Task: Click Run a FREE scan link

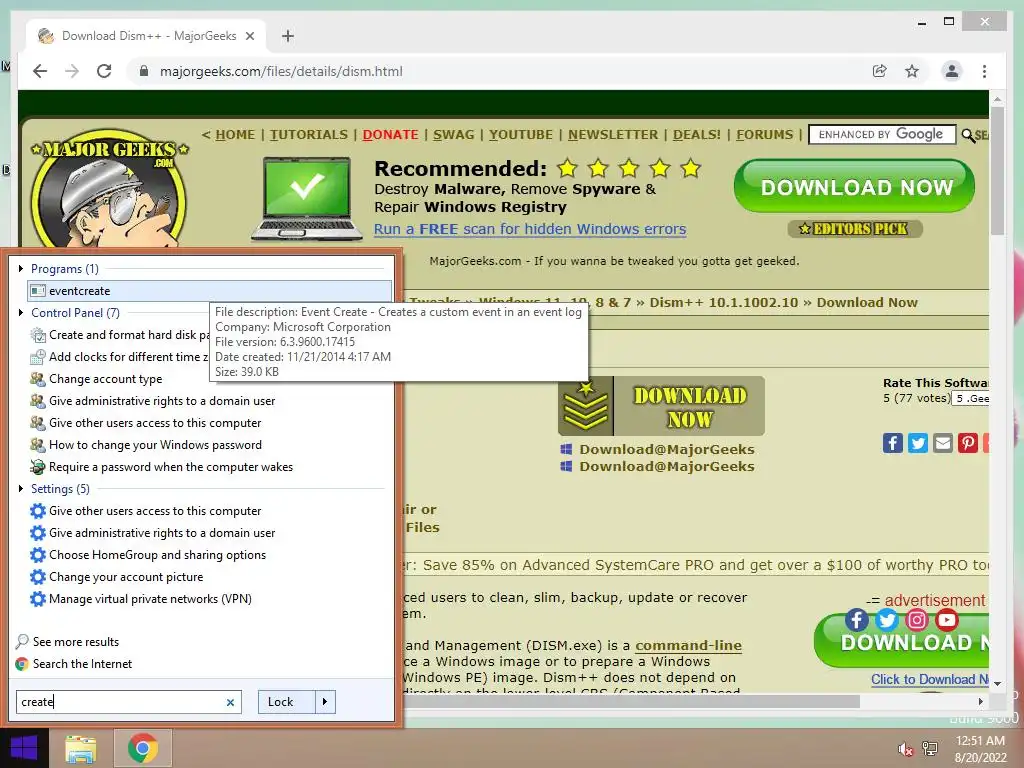Action: pyautogui.click(x=530, y=229)
